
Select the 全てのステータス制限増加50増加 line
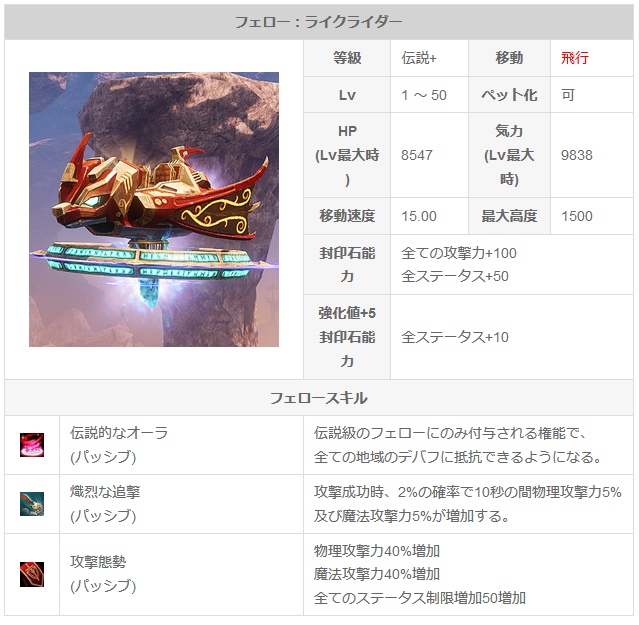coord(420,598)
